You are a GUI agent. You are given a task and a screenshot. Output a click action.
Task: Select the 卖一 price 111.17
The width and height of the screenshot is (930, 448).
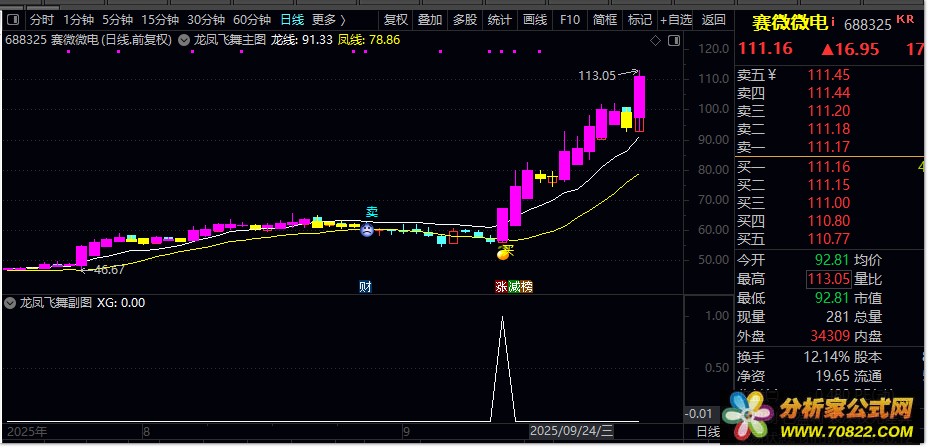[x=829, y=147]
